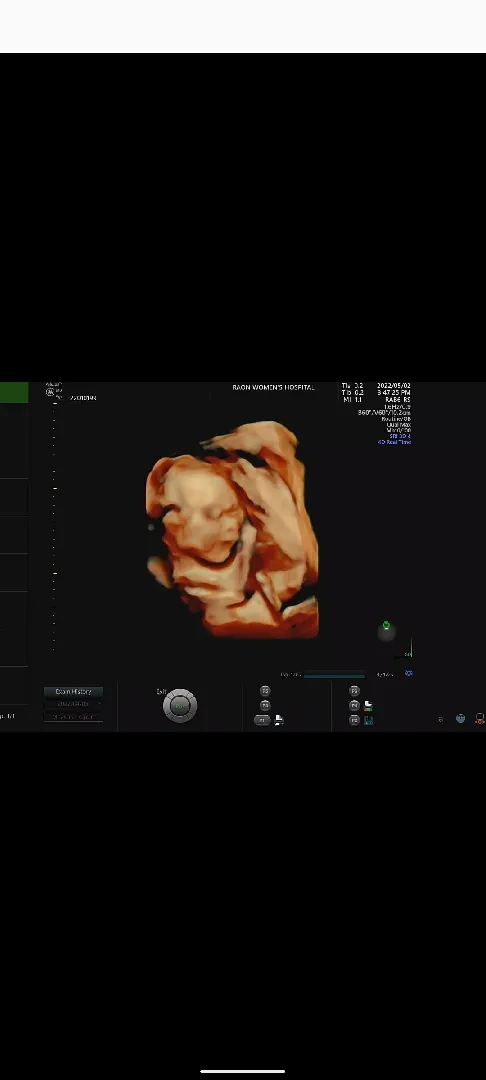Click the round Exit trackball control
This screenshot has width=486, height=1080.
[180, 705]
